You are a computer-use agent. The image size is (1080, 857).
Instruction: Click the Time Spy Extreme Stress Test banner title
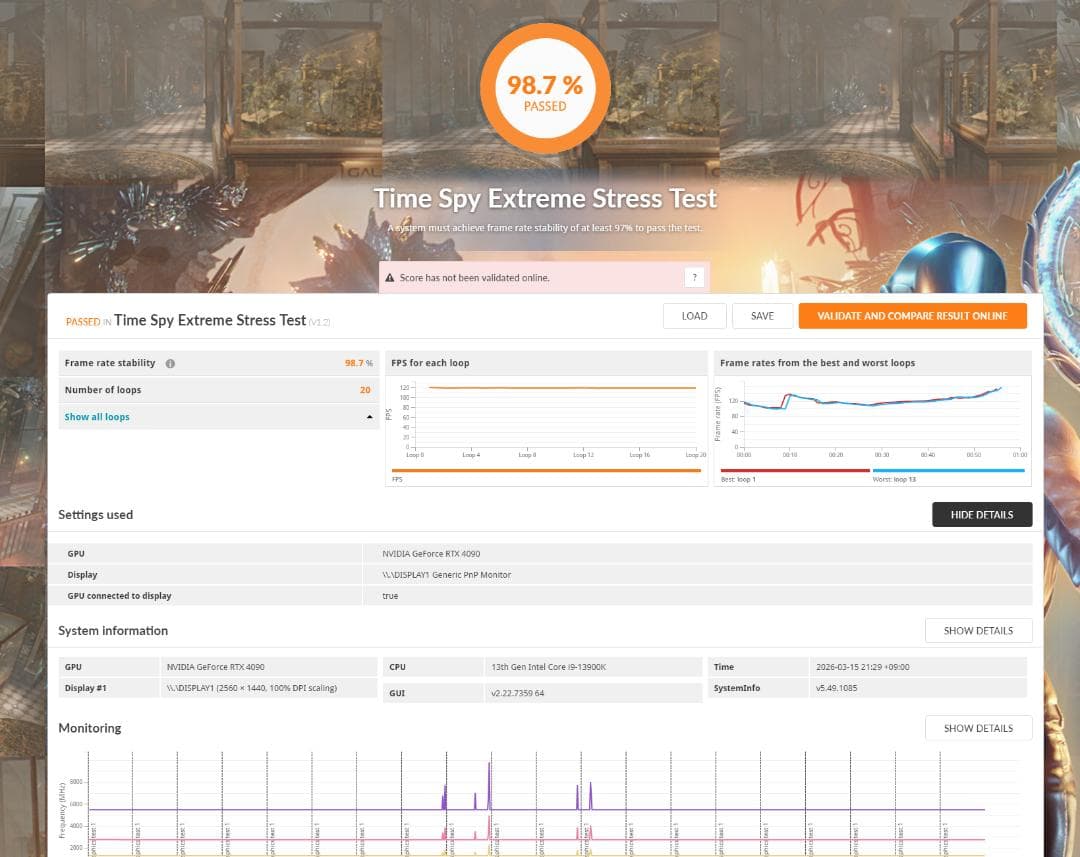[545, 198]
